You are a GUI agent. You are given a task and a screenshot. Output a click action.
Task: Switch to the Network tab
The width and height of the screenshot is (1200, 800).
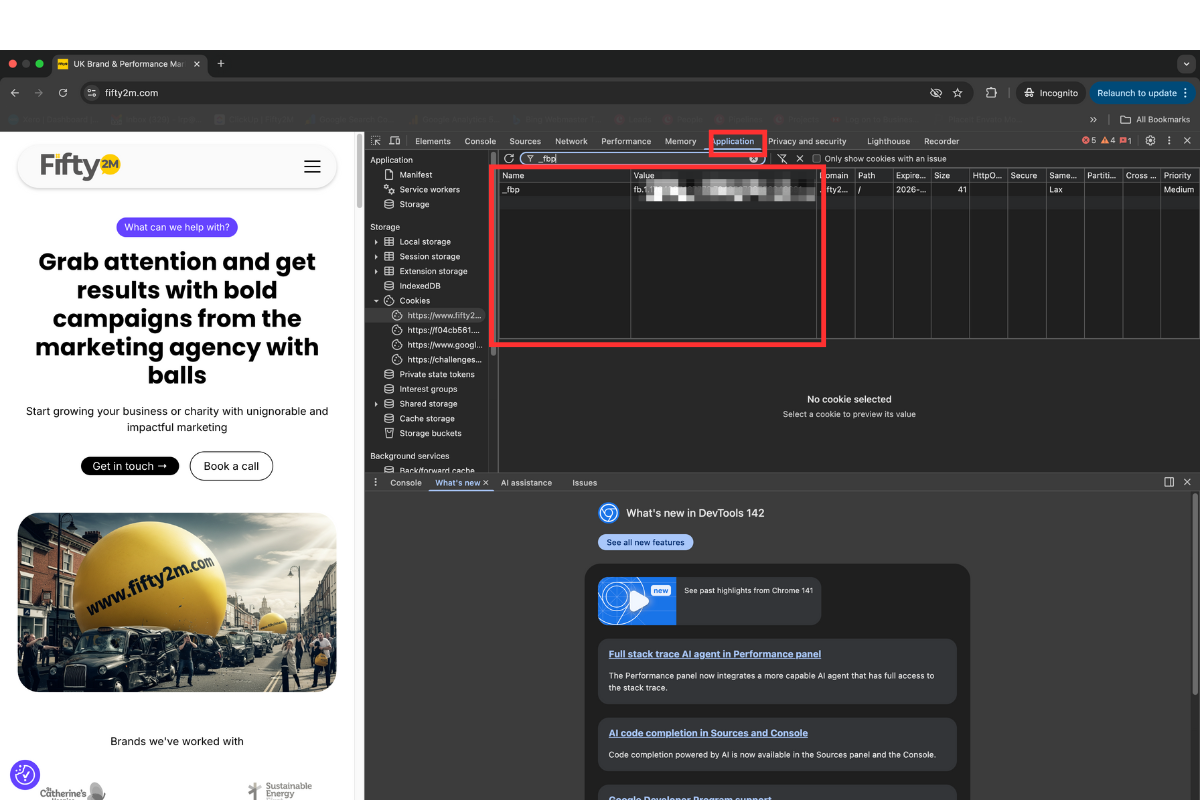click(571, 141)
